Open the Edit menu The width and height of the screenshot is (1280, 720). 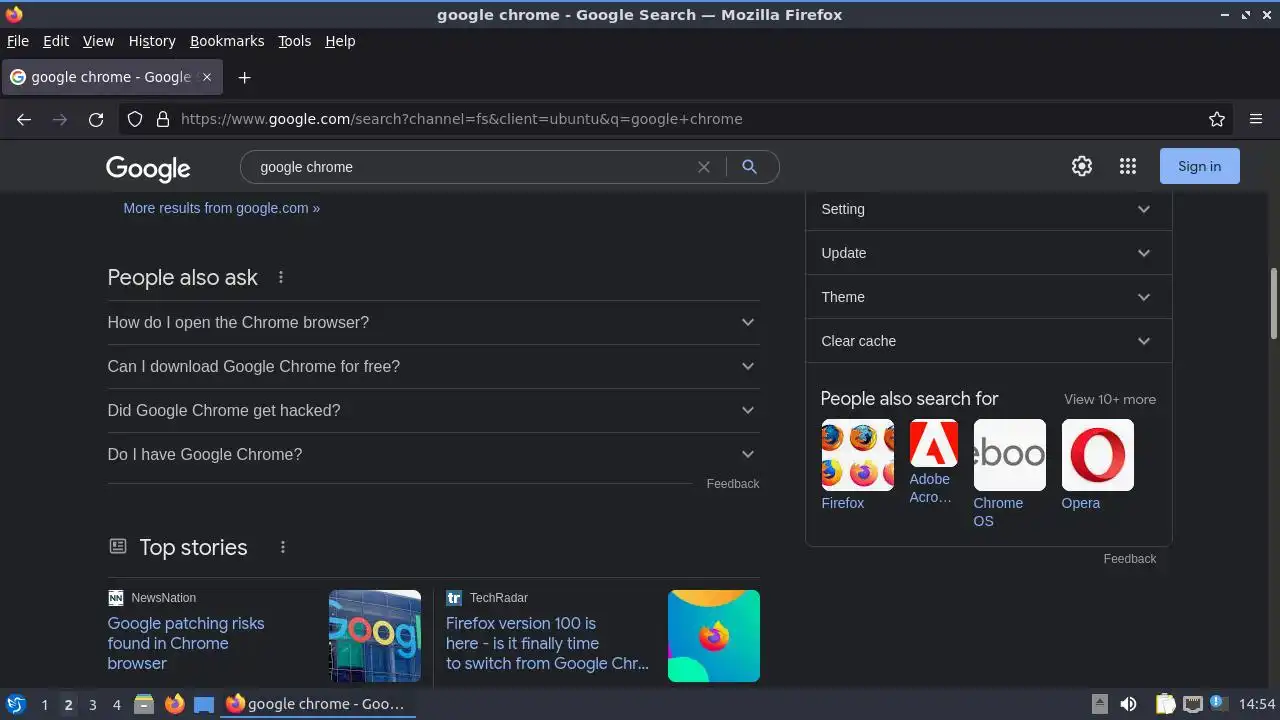pos(56,41)
